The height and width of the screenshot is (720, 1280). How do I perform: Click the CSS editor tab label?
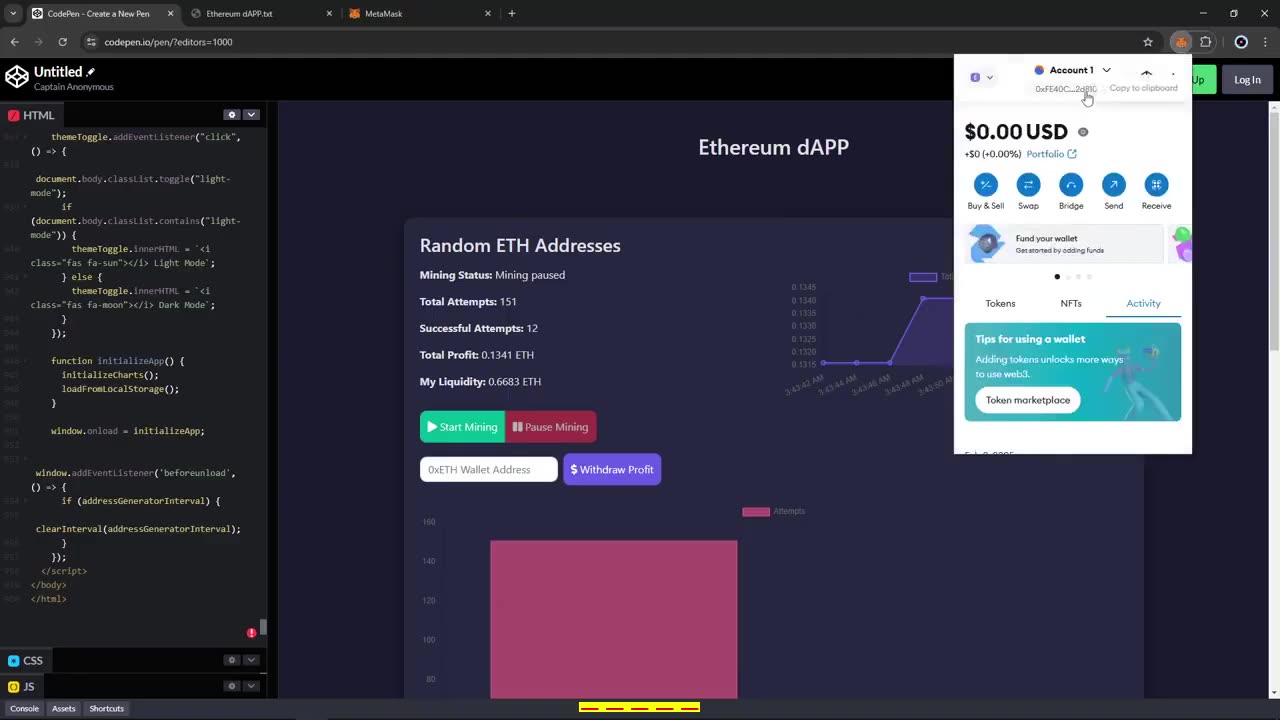pyautogui.click(x=26, y=661)
